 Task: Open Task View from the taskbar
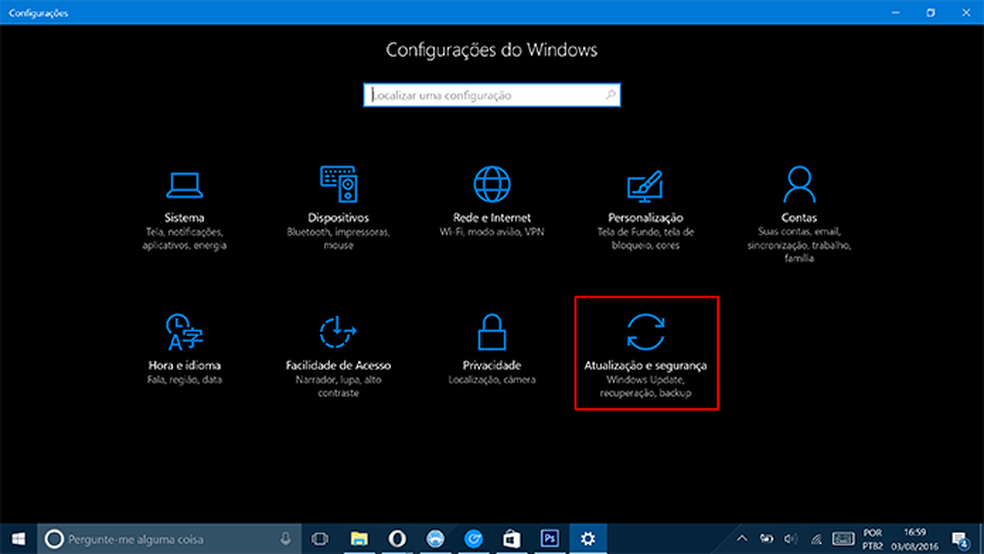coord(320,539)
